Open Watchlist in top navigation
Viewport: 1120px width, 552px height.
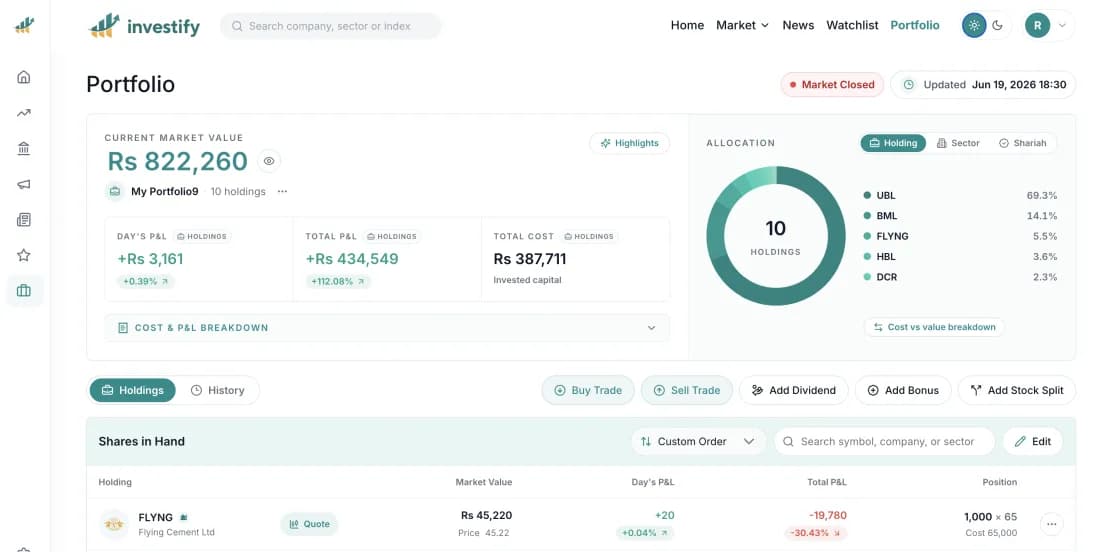[x=852, y=25]
